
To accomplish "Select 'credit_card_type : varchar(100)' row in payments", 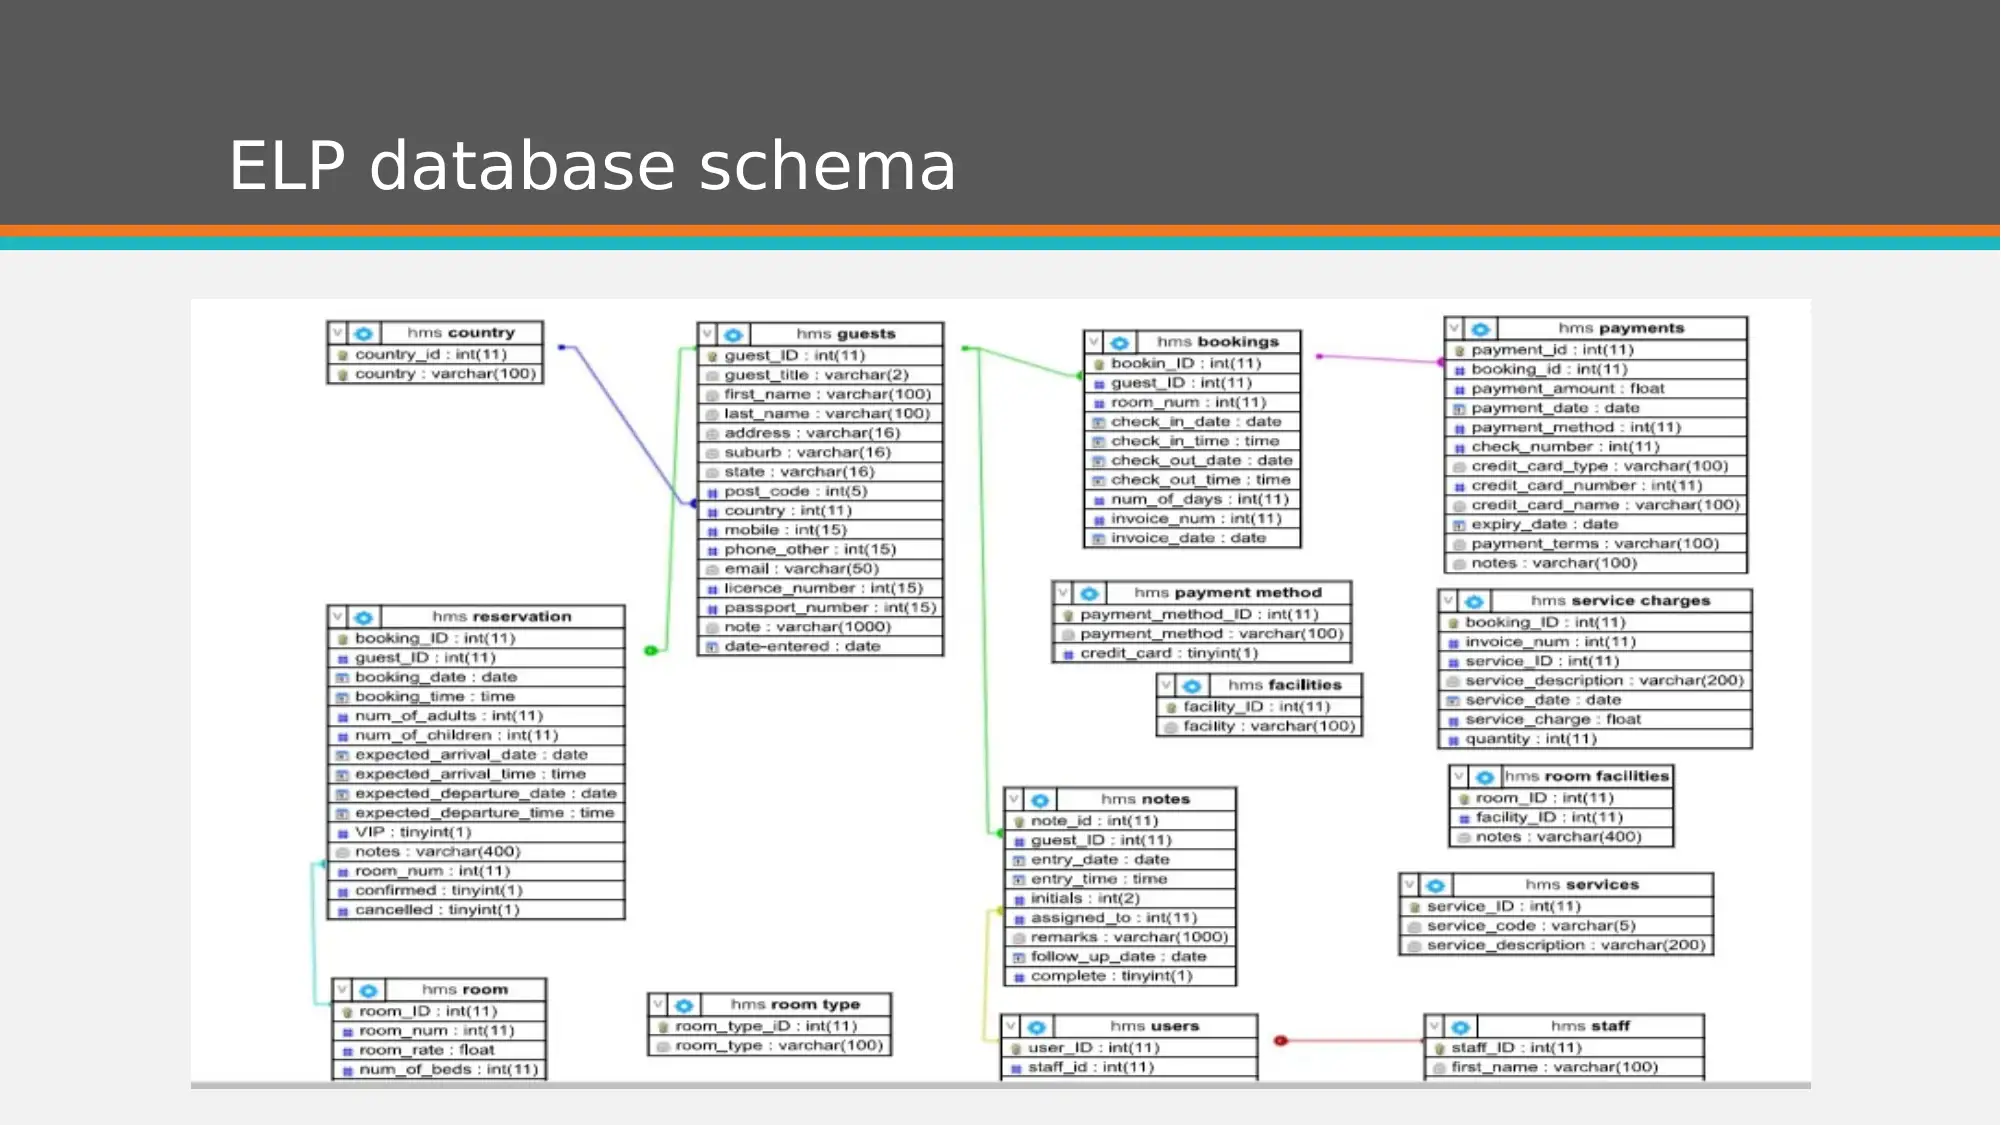I will pyautogui.click(x=1596, y=467).
